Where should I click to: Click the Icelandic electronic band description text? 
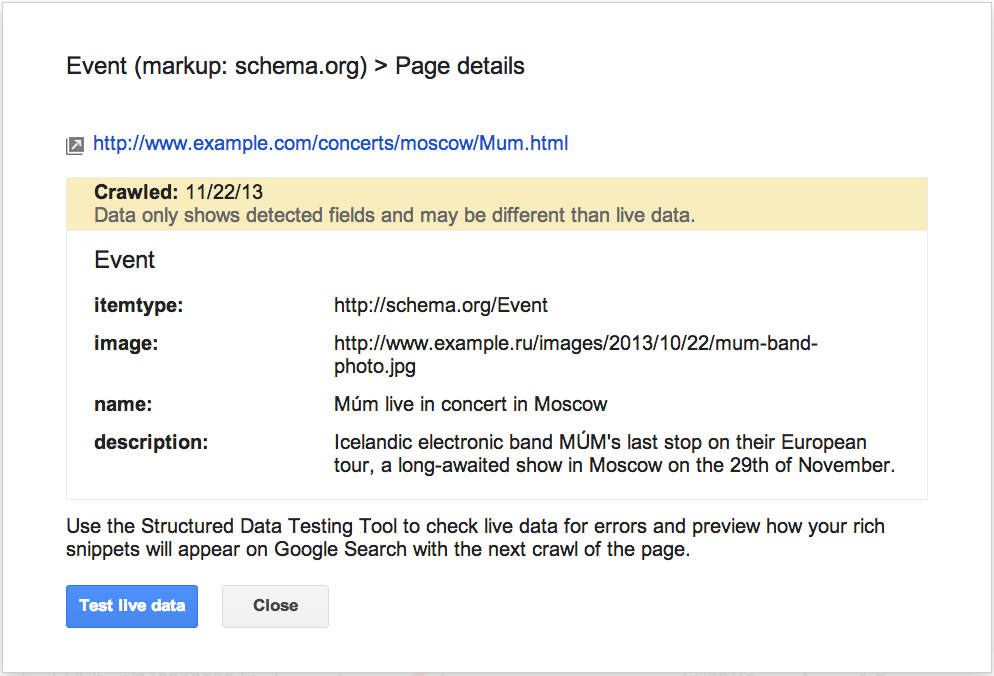[612, 453]
